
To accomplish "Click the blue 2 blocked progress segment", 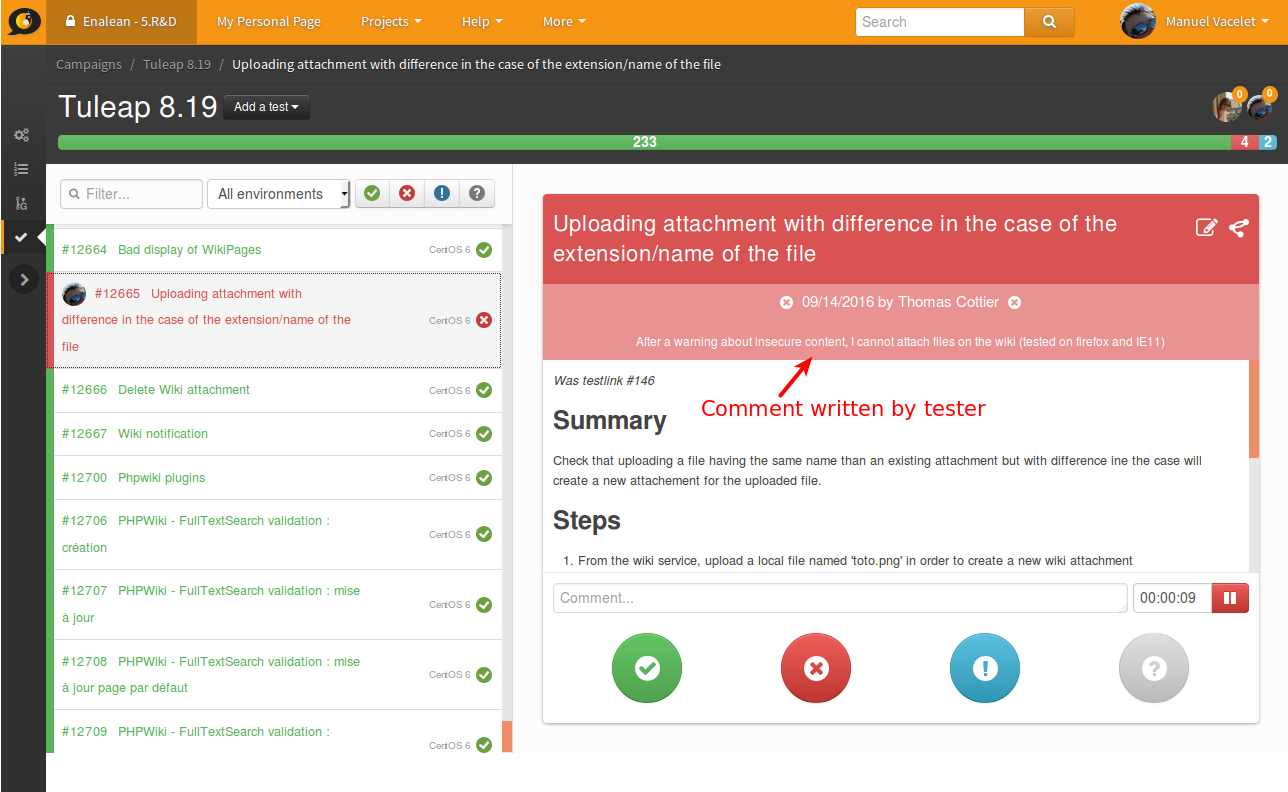I will (x=1268, y=142).
